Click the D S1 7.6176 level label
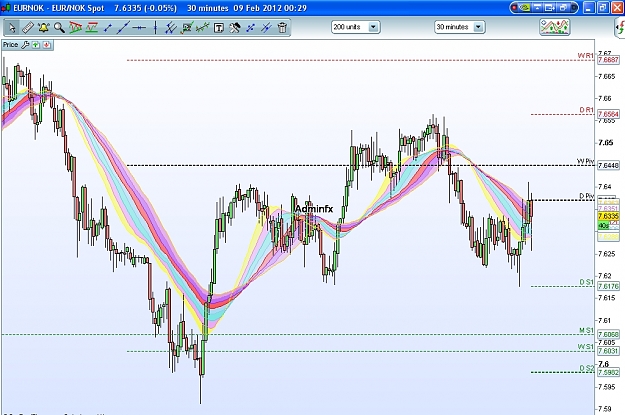The image size is (625, 415). (x=608, y=286)
